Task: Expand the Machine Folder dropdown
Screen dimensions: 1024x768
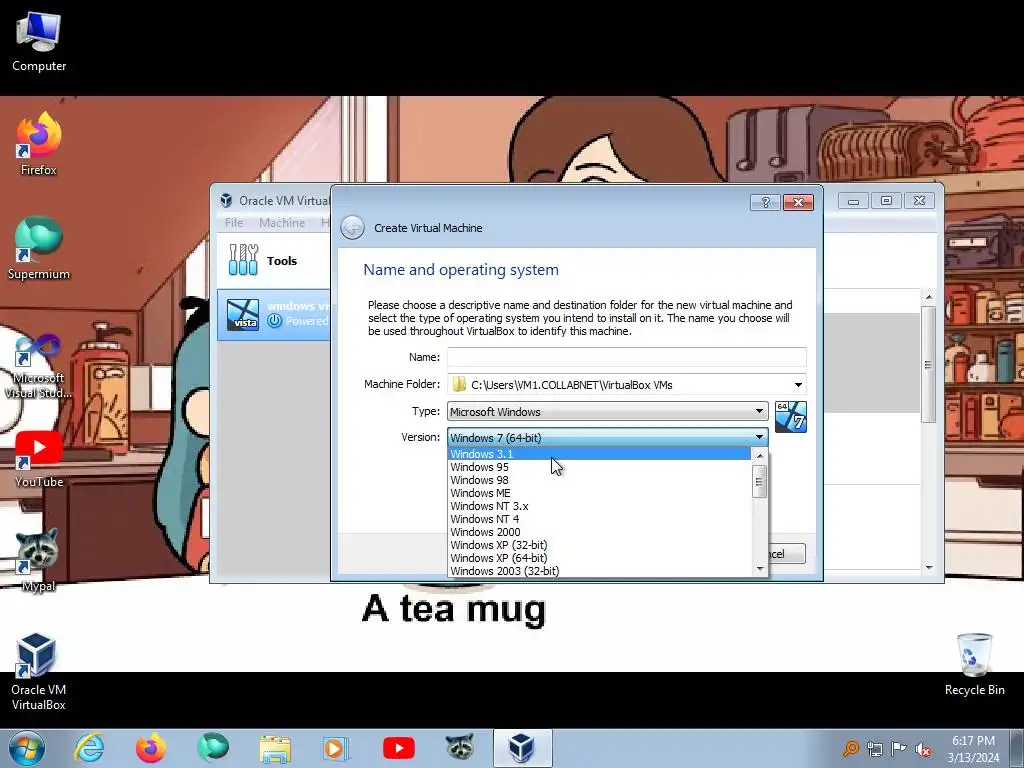Action: coord(798,385)
